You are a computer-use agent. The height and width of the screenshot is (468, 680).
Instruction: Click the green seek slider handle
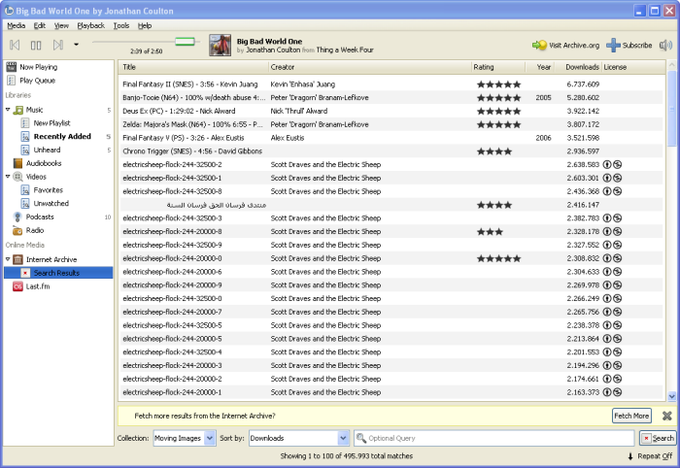click(x=185, y=42)
